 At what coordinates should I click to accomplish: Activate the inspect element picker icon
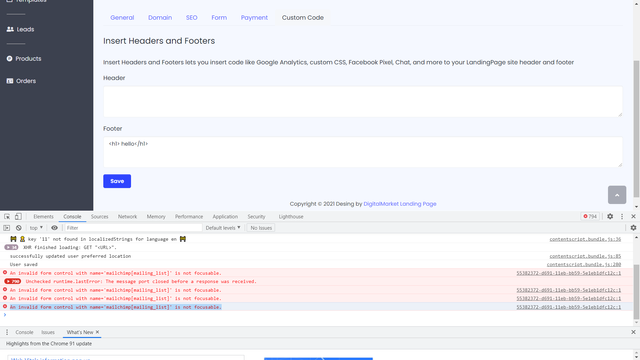pos(7,217)
